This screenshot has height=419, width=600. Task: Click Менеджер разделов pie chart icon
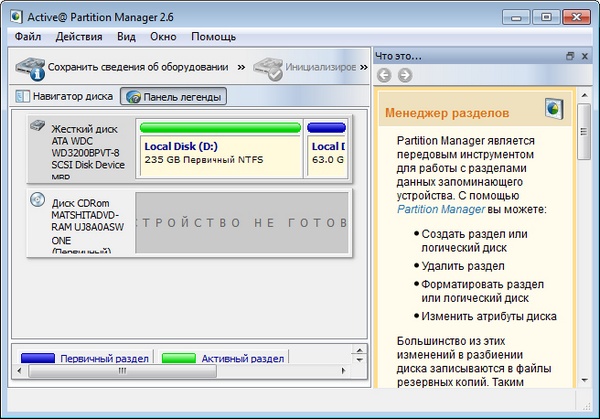tap(554, 109)
